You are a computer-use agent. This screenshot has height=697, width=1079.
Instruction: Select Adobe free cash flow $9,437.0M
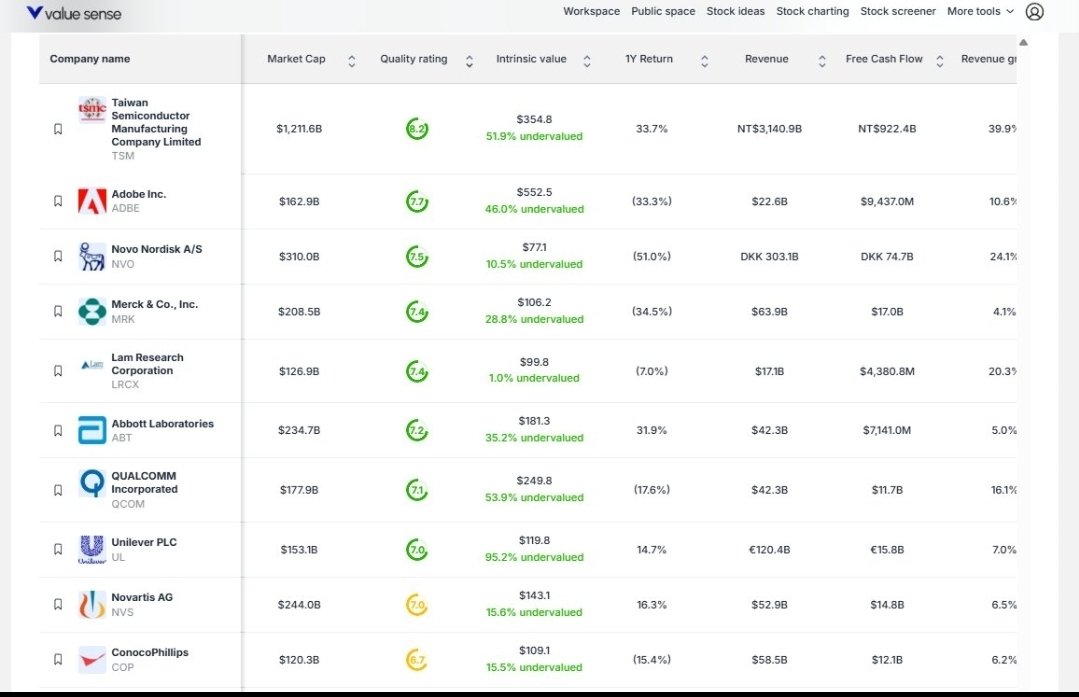(887, 202)
